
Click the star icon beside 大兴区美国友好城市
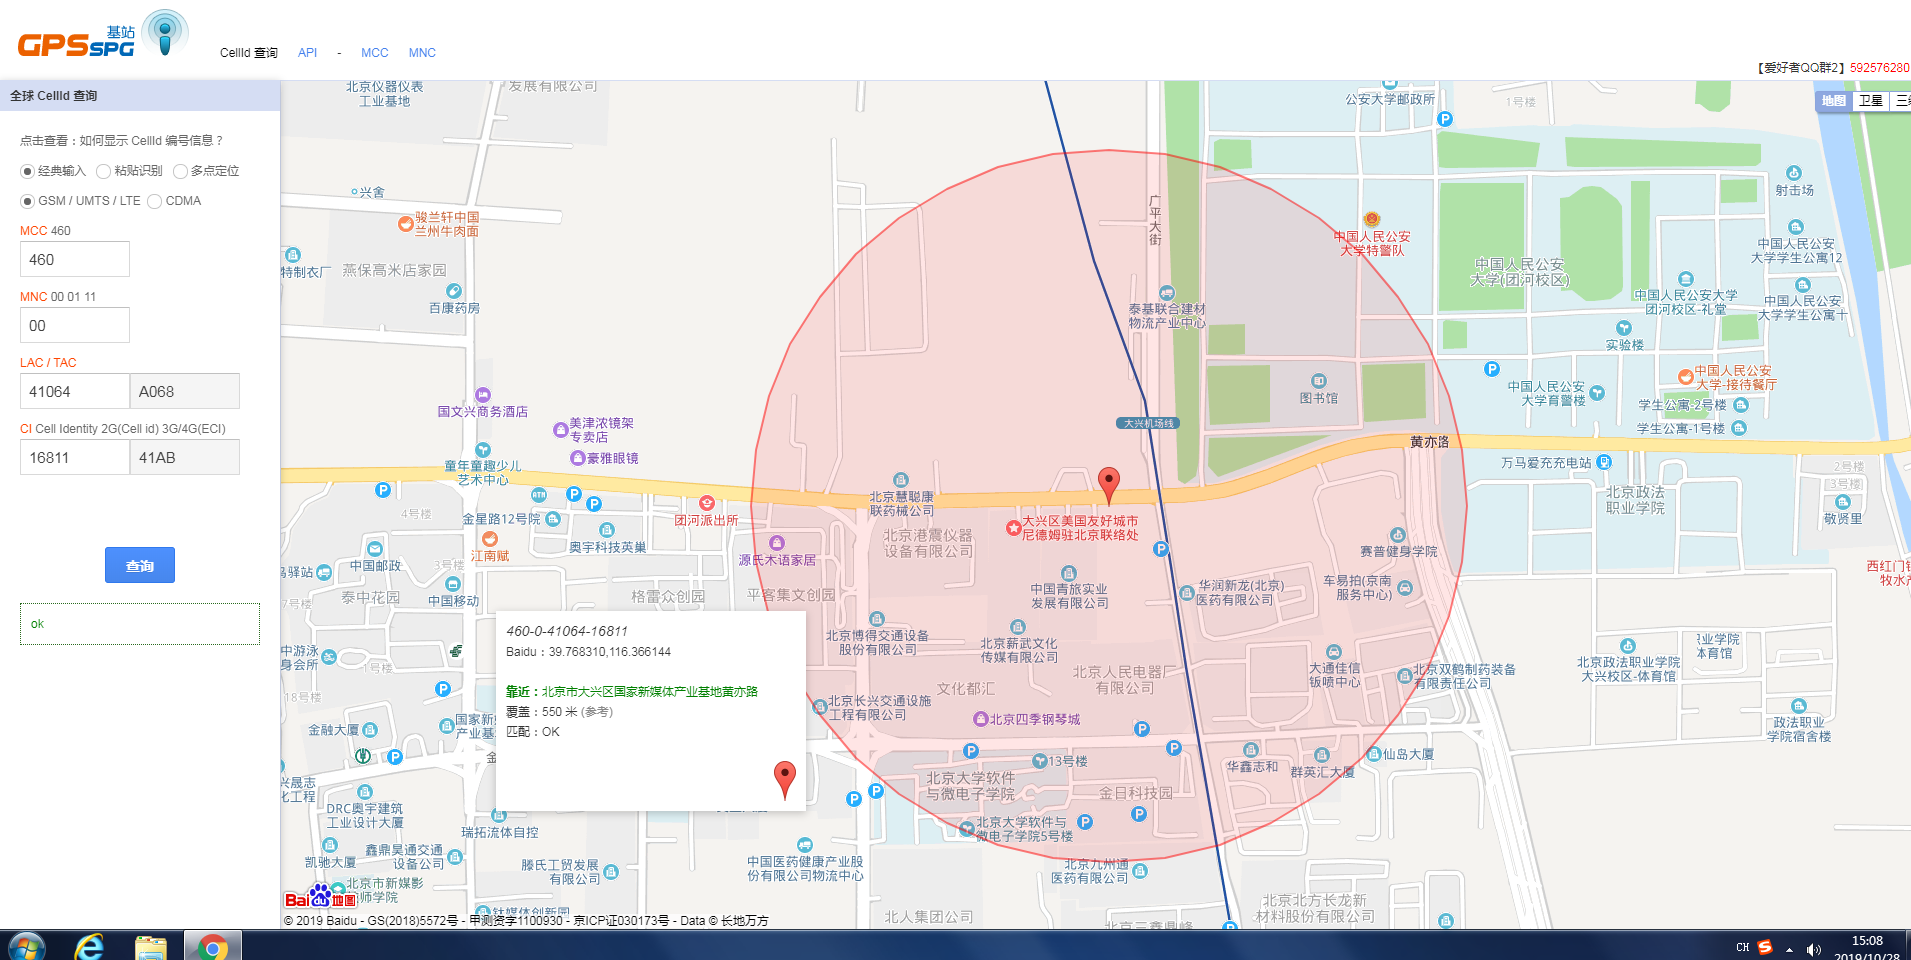(1013, 527)
